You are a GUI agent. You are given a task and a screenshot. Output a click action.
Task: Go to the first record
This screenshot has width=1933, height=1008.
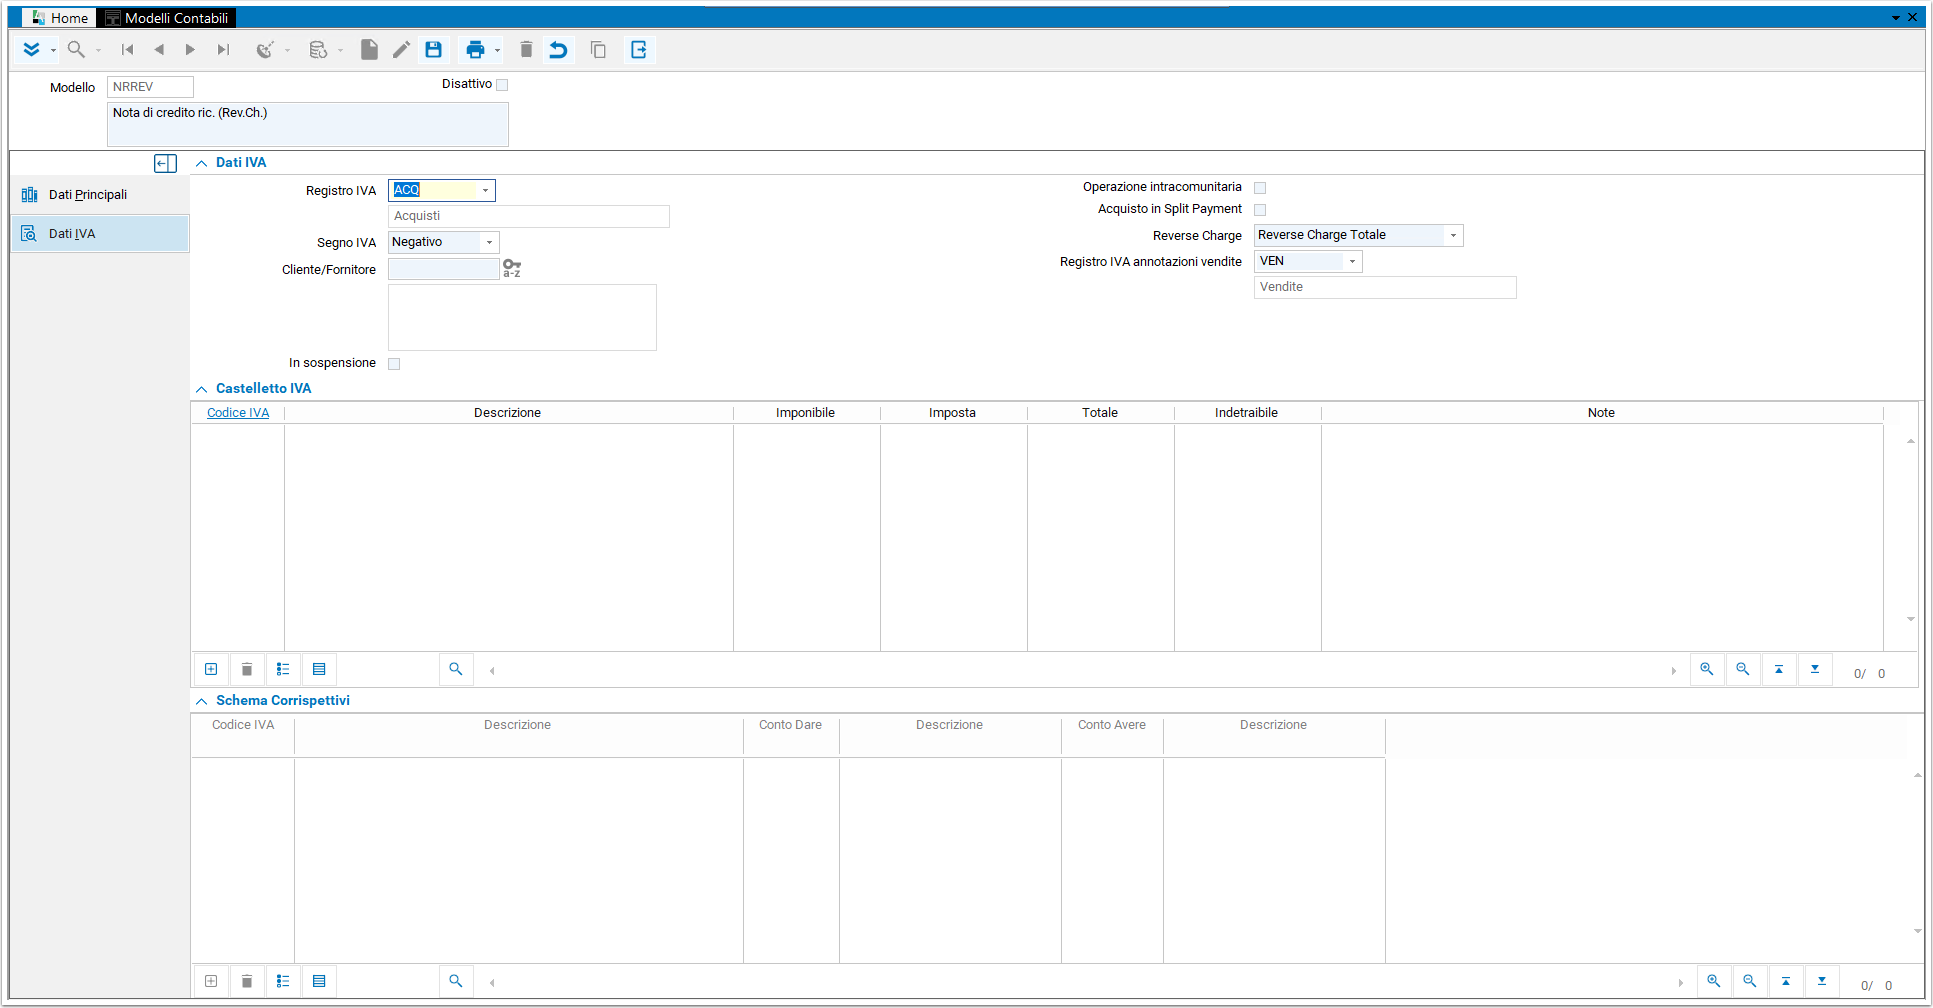(127, 50)
